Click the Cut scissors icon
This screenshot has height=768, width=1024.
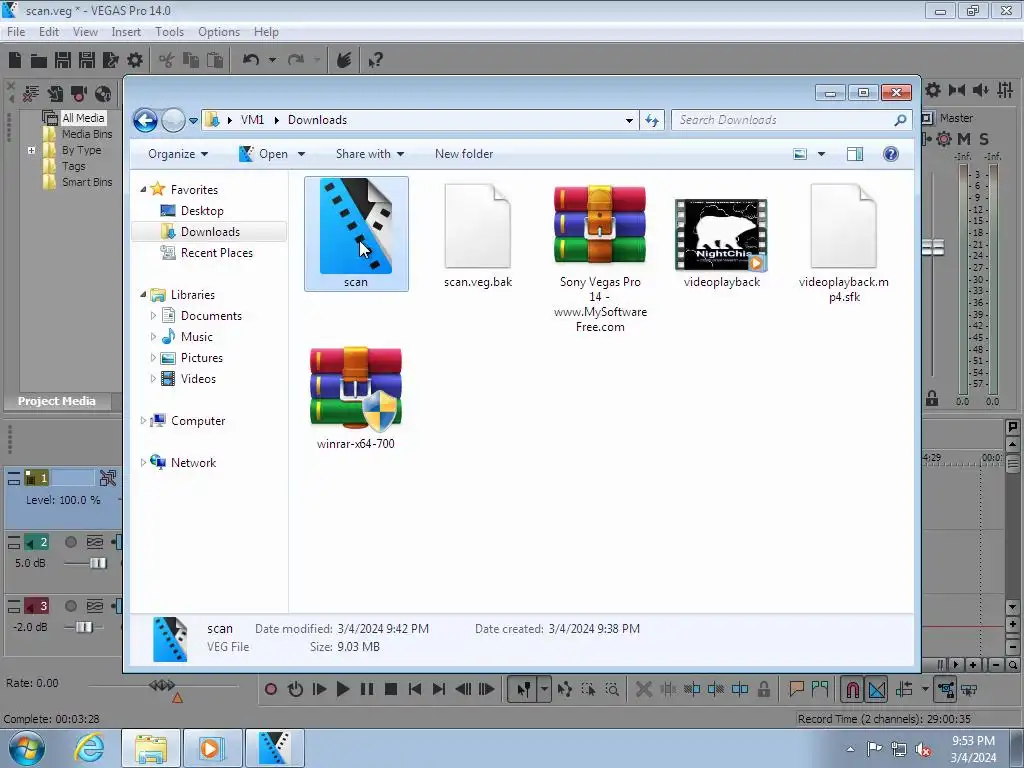click(167, 60)
